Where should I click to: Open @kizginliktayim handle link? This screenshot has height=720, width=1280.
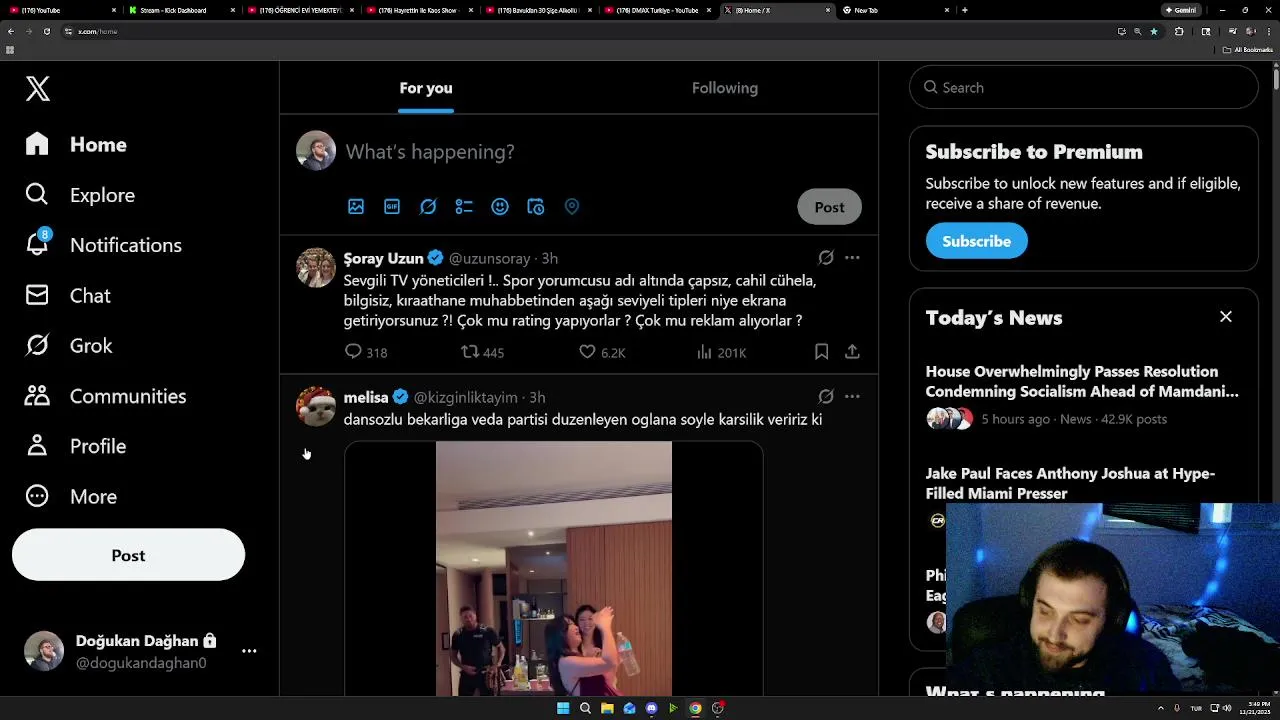coord(465,397)
